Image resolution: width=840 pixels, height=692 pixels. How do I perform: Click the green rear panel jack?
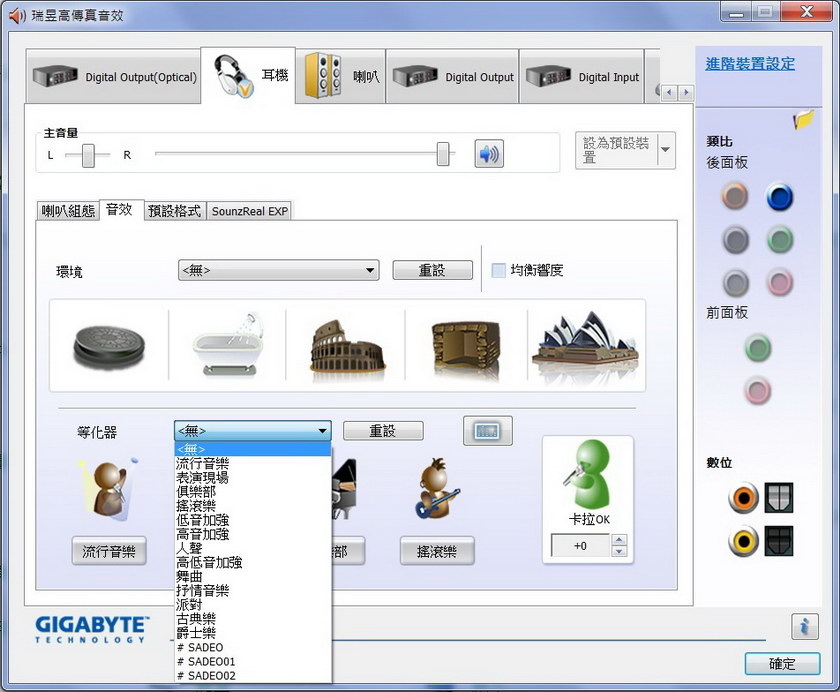pyautogui.click(x=779, y=239)
